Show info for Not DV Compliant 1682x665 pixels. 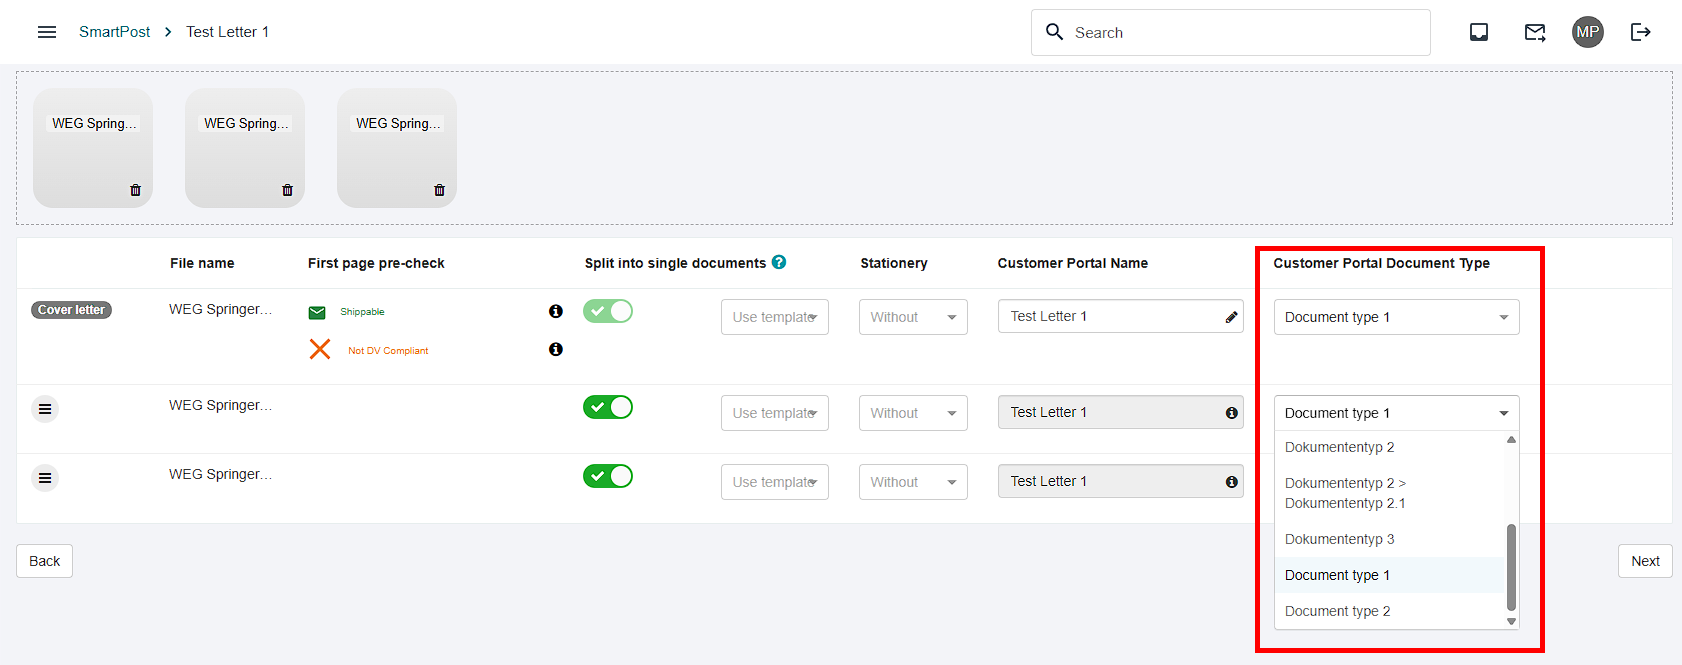[556, 349]
